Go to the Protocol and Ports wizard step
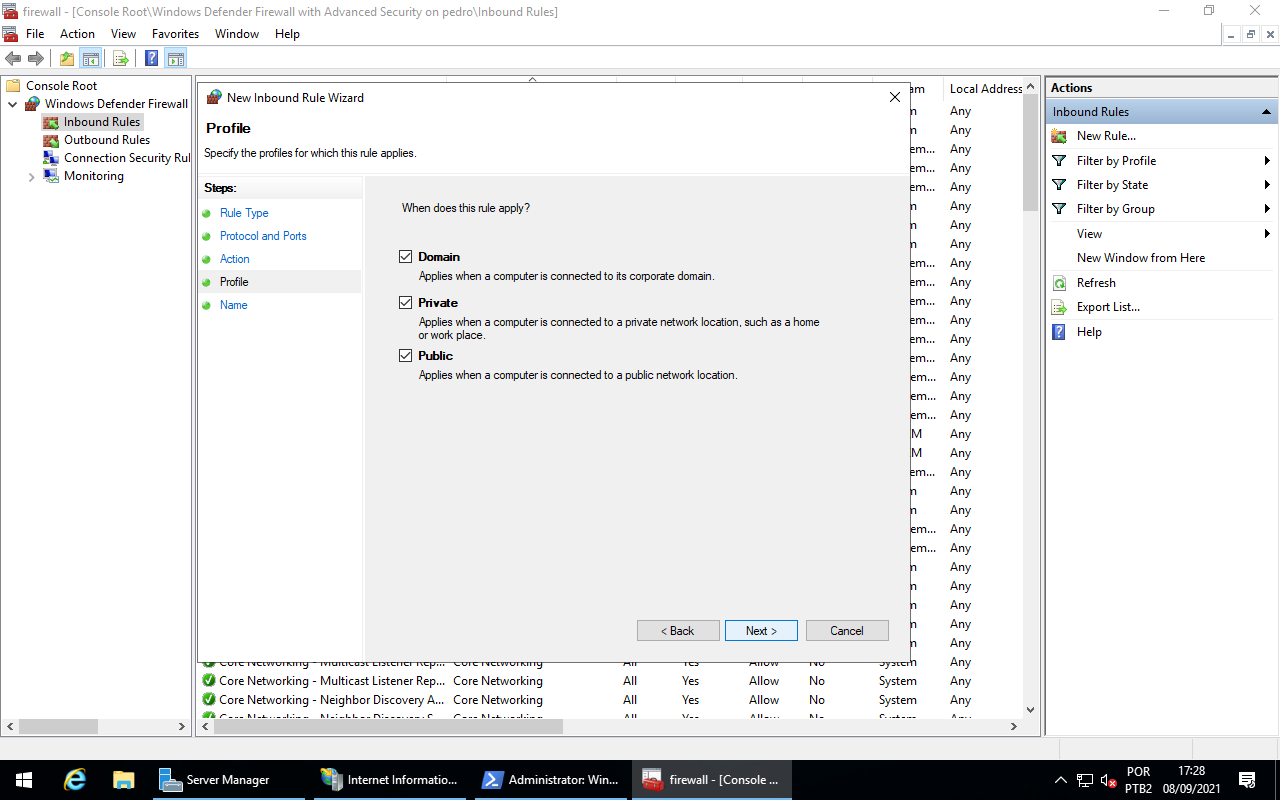 pos(263,236)
